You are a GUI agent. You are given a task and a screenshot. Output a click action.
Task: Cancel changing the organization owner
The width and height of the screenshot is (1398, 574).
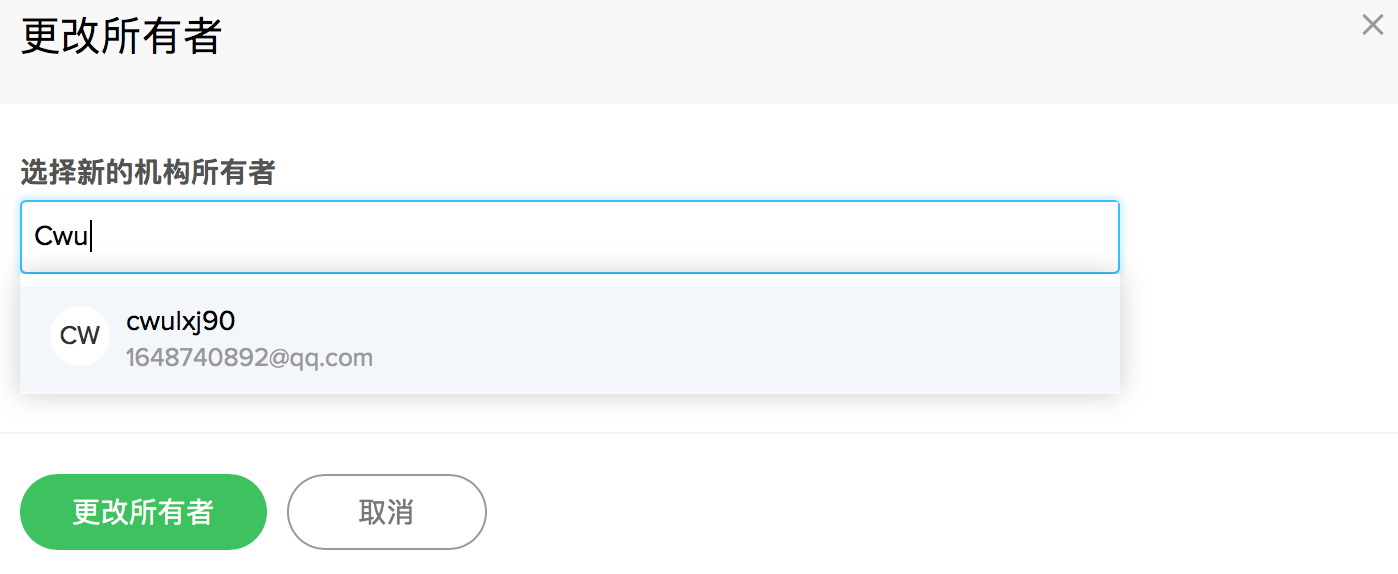coord(386,512)
